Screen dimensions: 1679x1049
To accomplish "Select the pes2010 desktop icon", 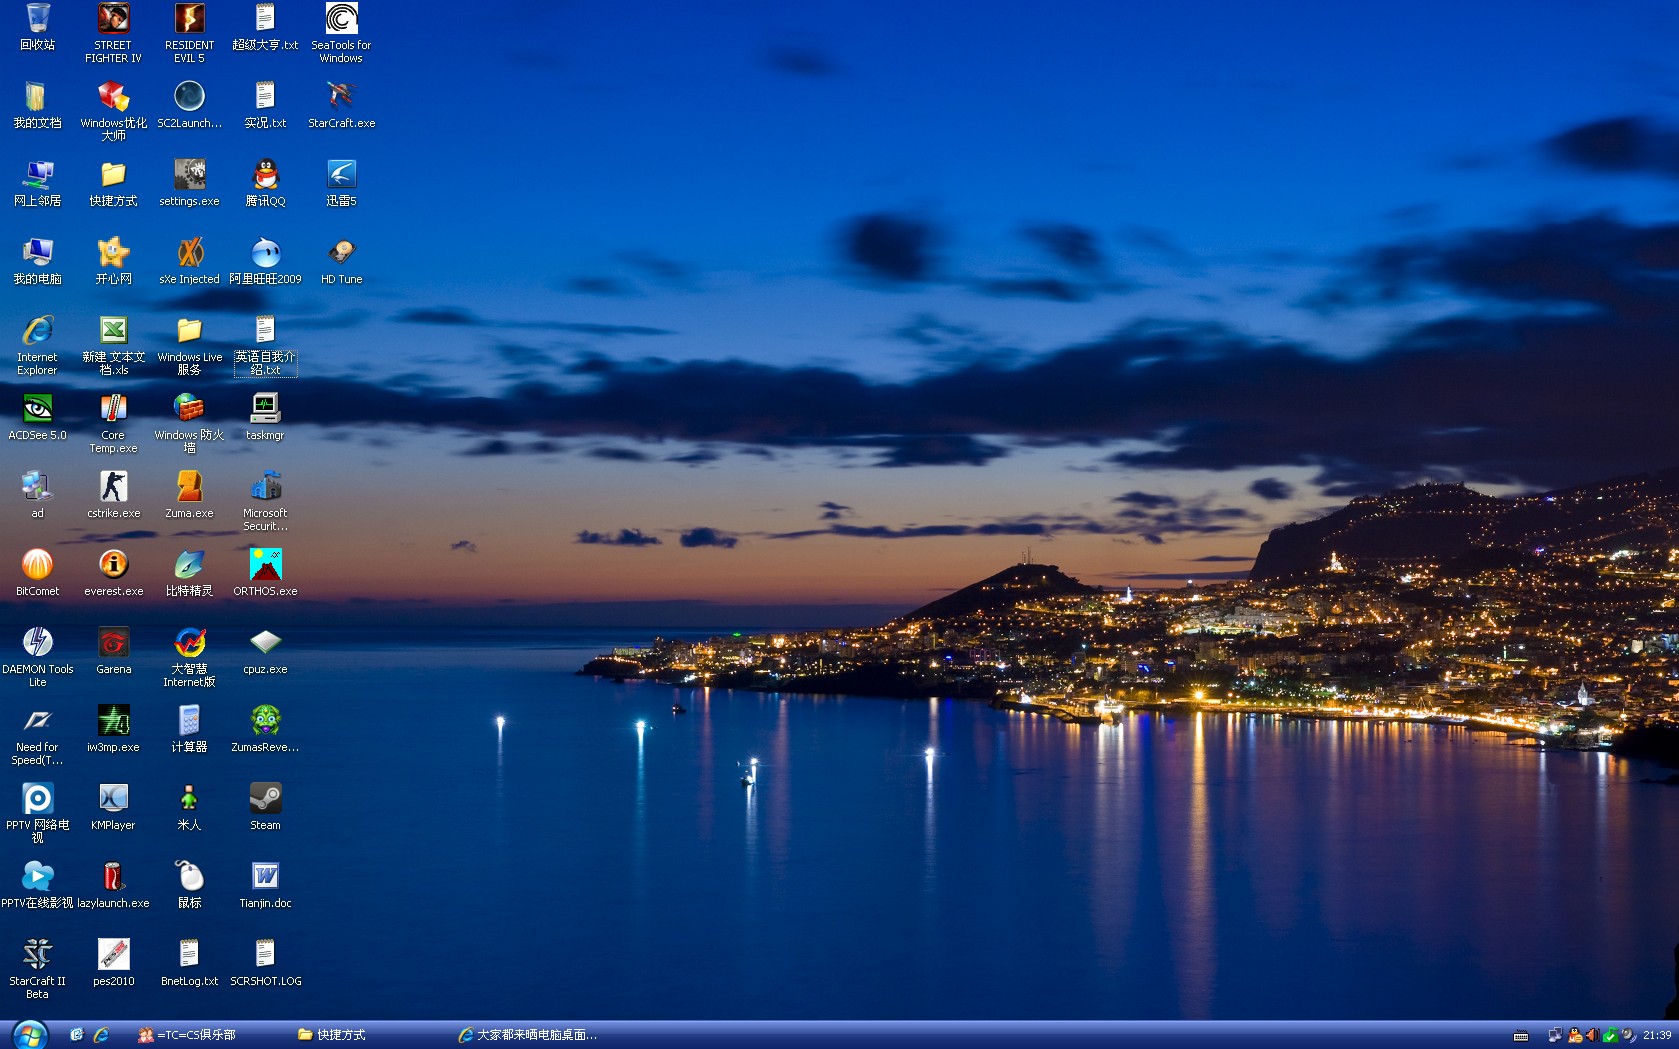I will coord(113,963).
